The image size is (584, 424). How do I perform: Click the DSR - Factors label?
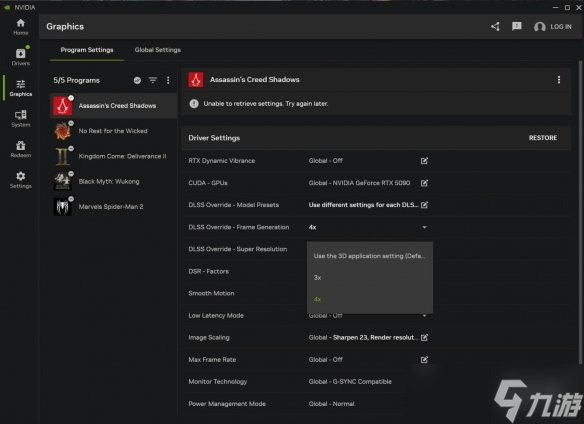coord(209,271)
